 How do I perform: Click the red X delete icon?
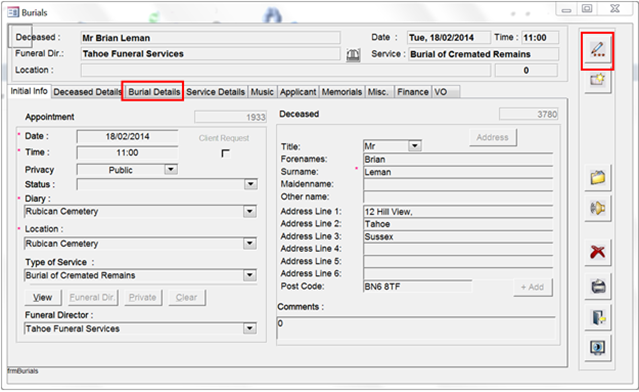pos(597,252)
